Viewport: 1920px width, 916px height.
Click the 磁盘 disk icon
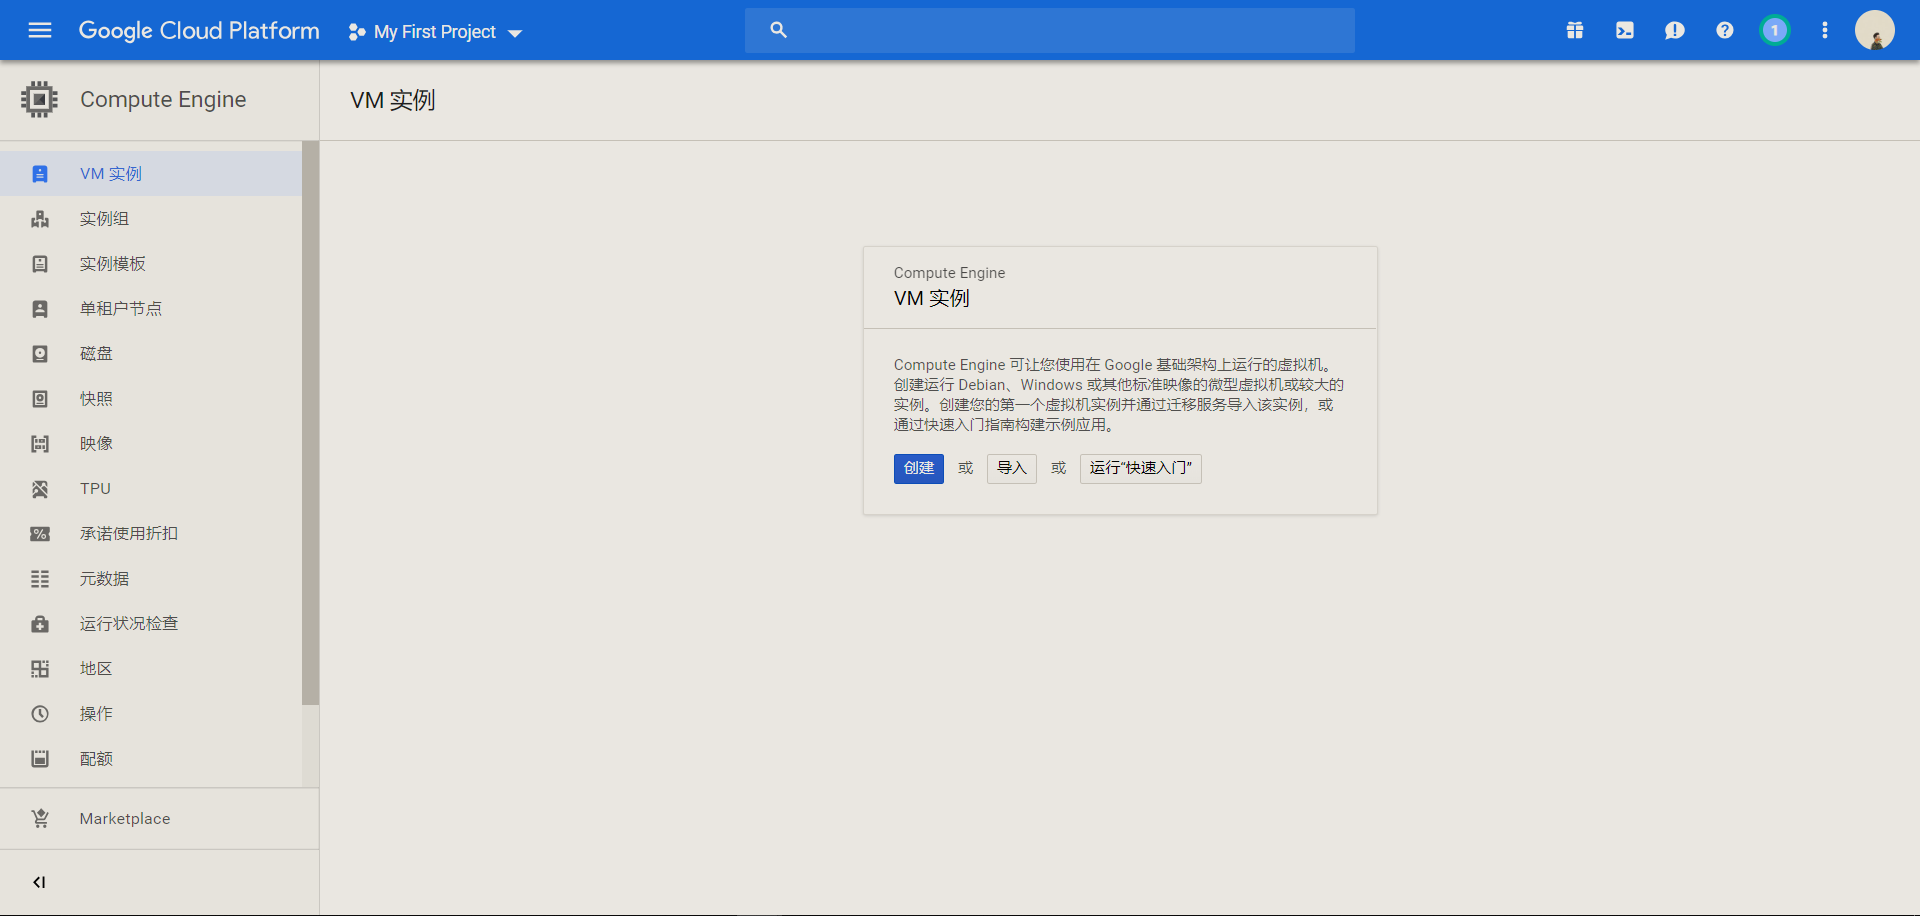(40, 354)
